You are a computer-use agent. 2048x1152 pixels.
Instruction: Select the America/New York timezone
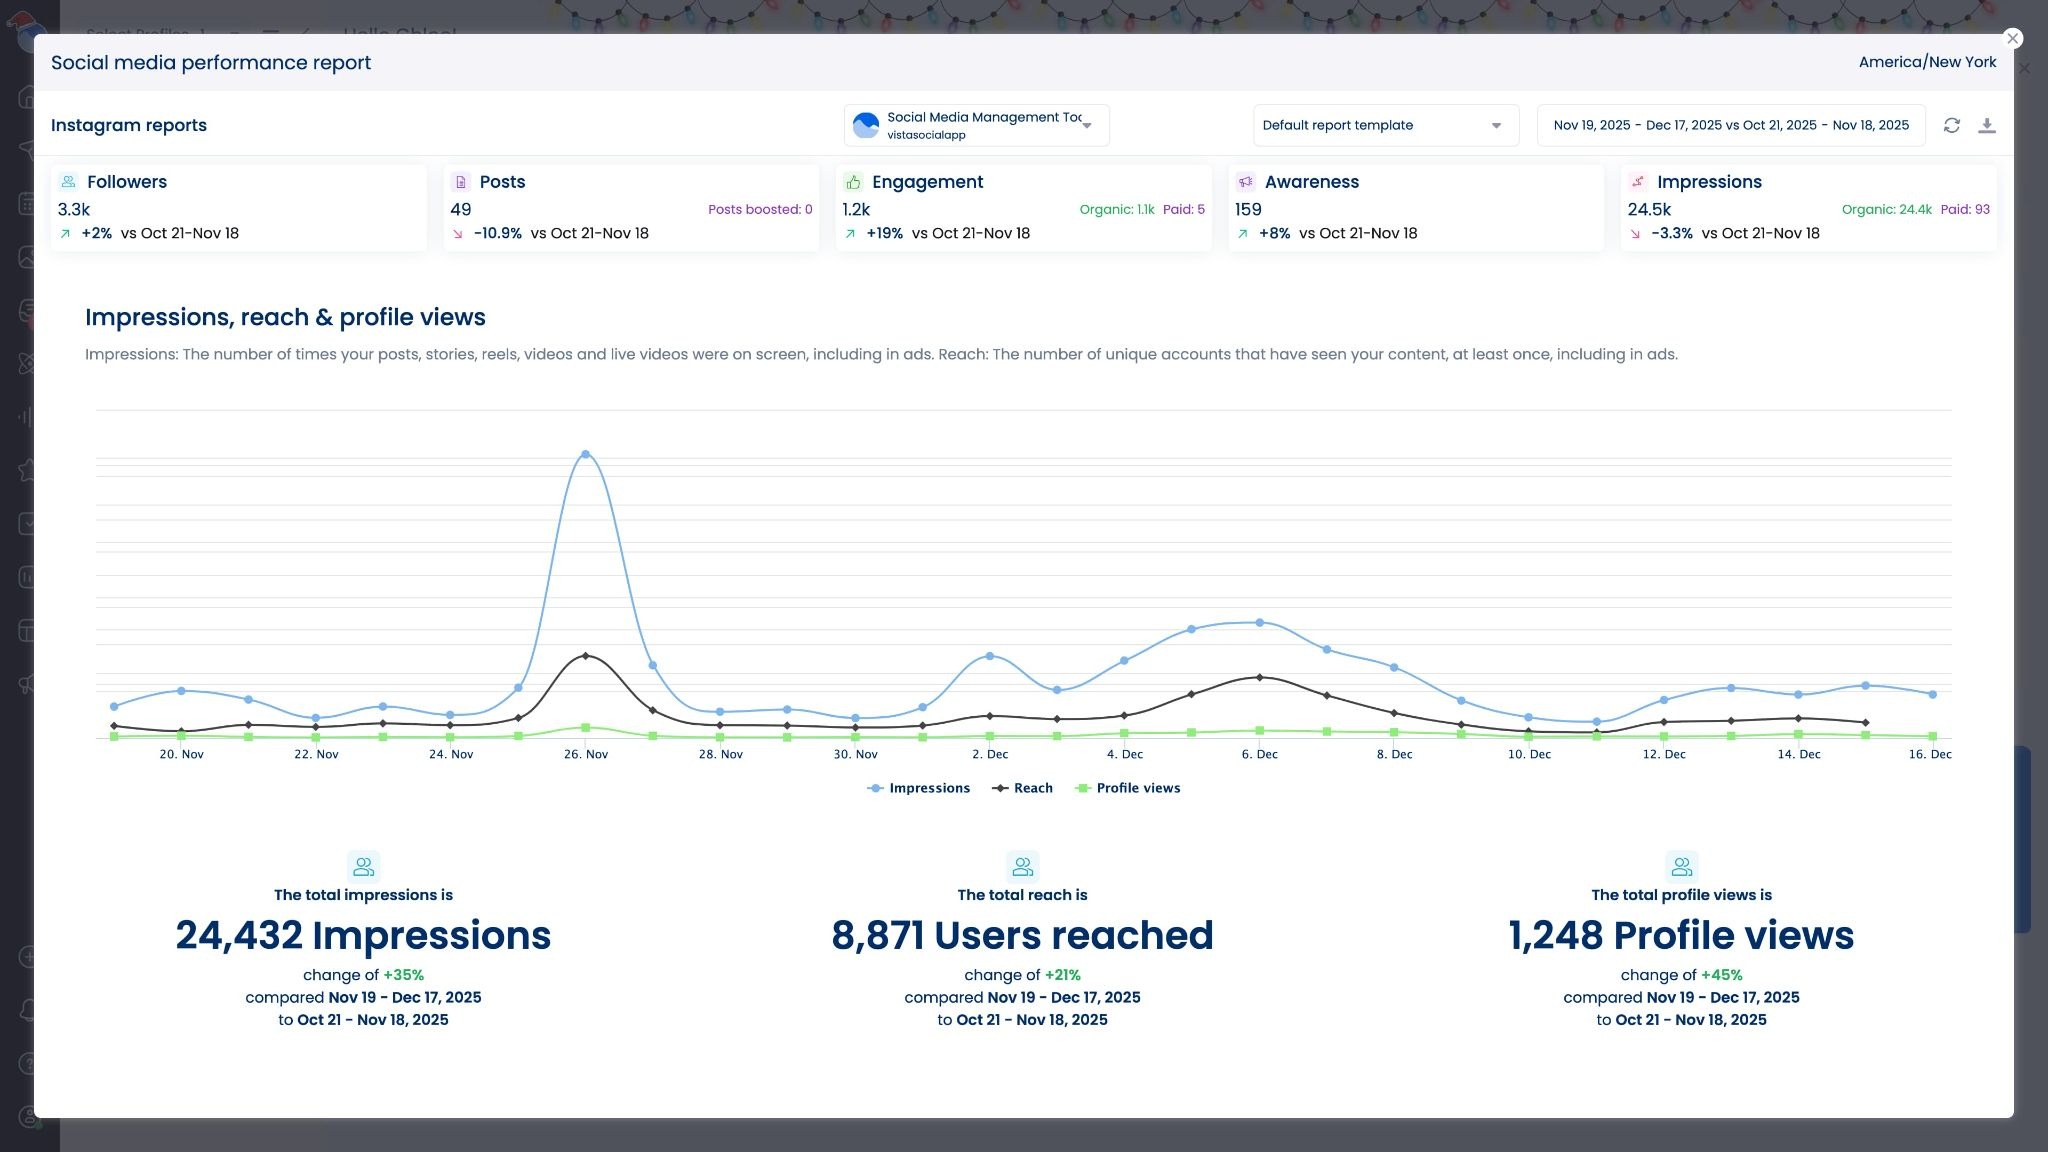(1928, 61)
